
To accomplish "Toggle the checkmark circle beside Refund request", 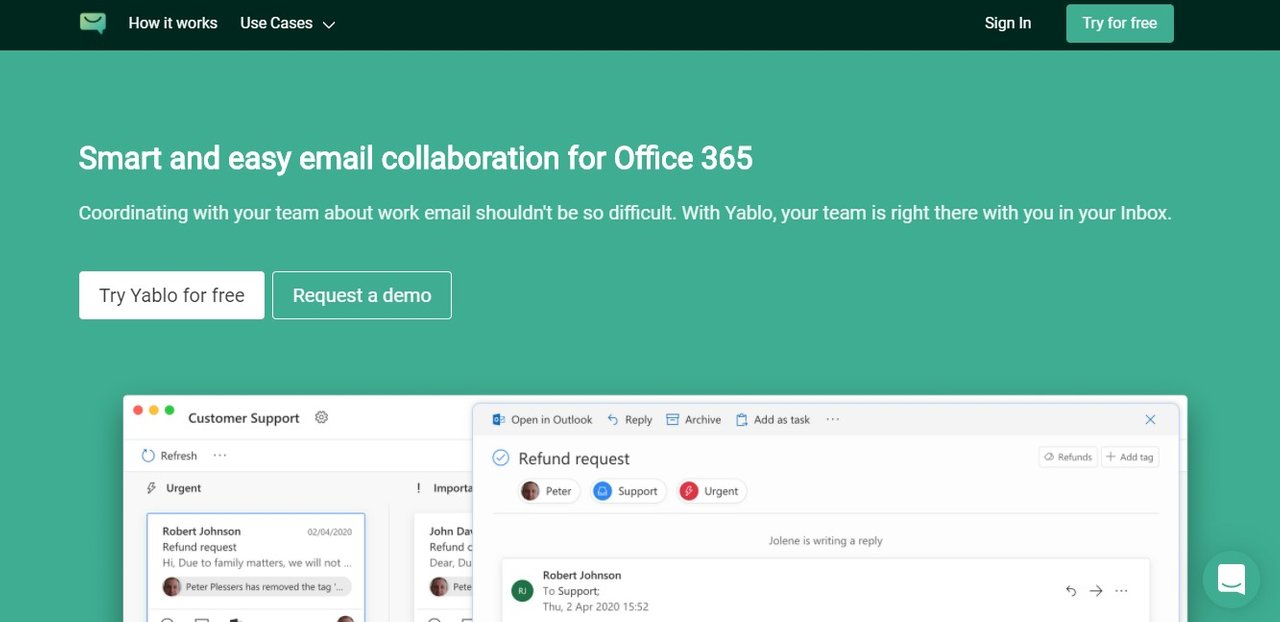I will [501, 458].
